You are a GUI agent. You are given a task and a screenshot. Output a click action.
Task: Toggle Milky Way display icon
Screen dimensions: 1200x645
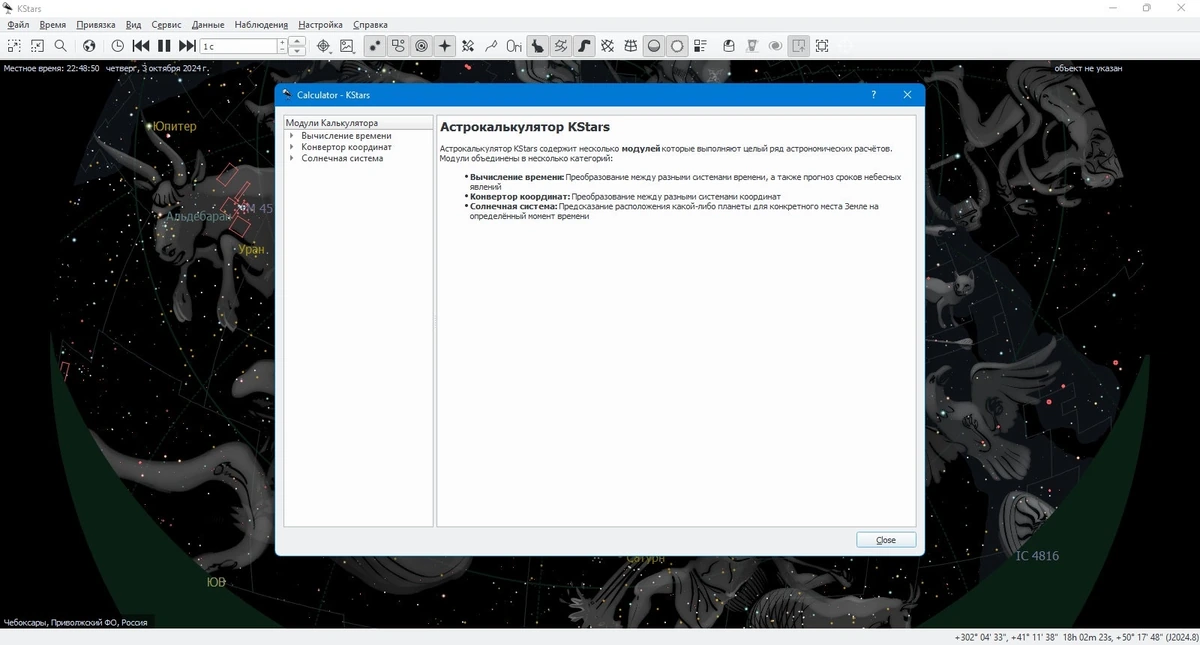tap(584, 46)
